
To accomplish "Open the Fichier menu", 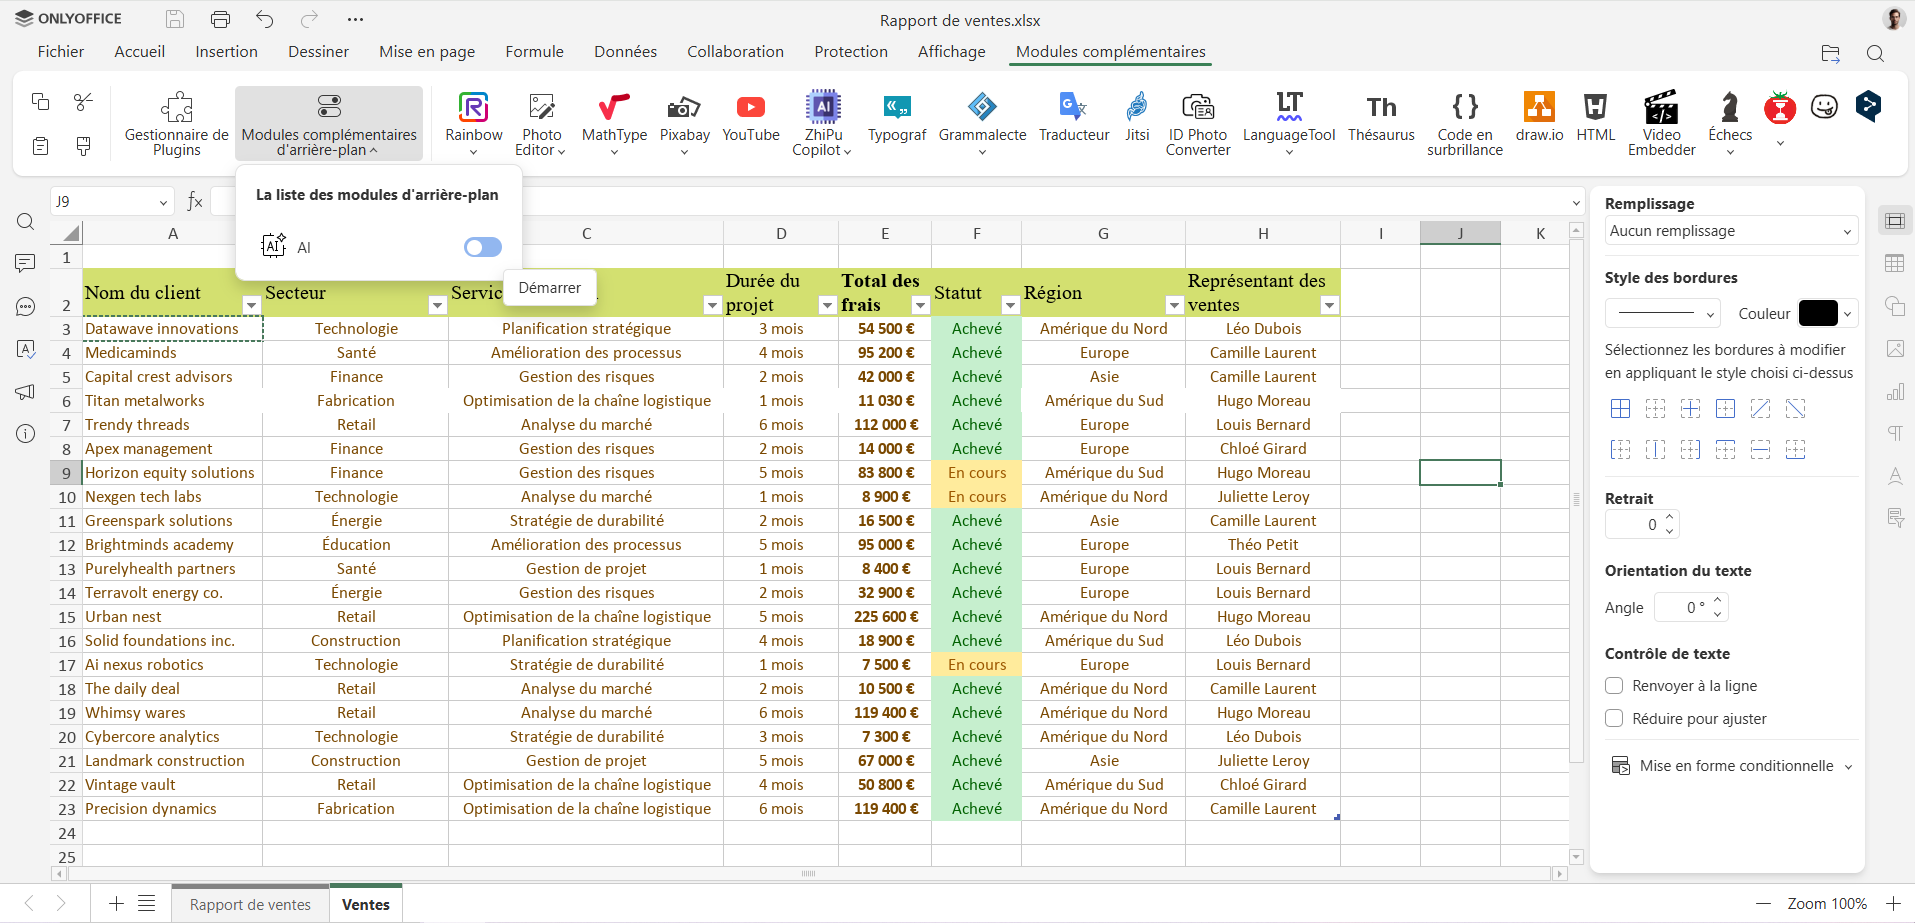I will point(61,52).
